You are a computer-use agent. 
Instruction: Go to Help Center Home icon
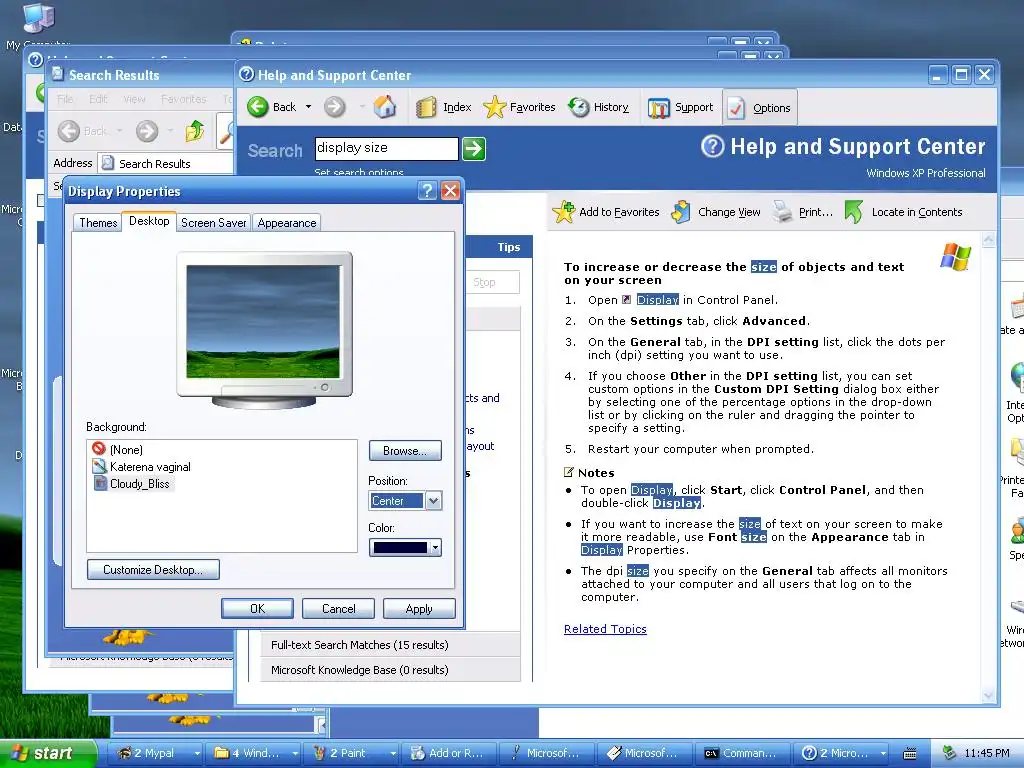point(385,106)
